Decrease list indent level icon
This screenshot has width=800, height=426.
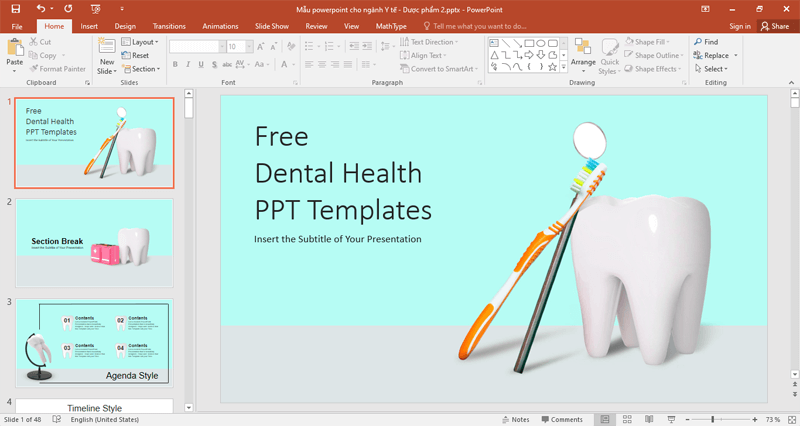[354, 46]
